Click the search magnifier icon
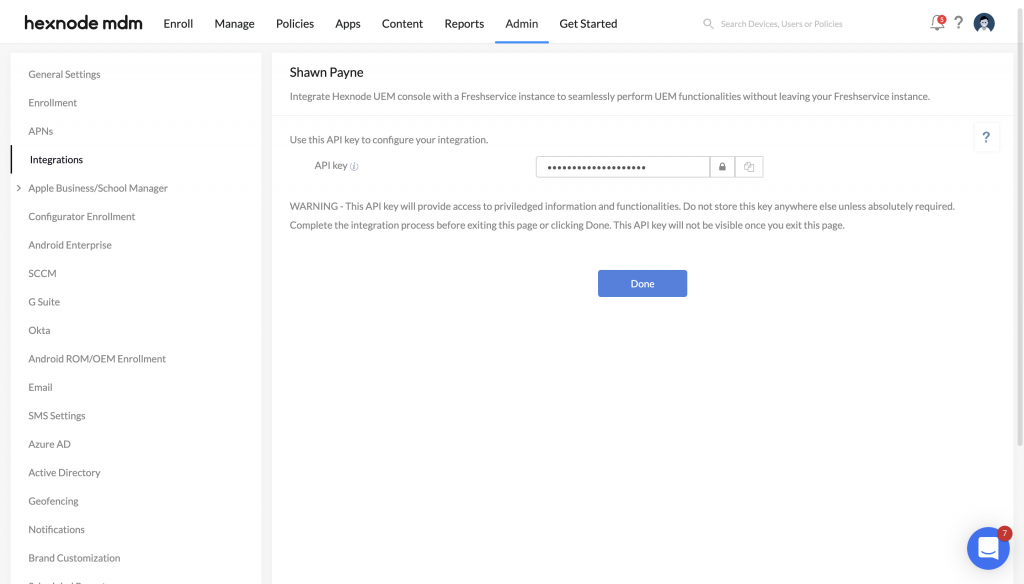This screenshot has width=1024, height=584. coord(707,23)
